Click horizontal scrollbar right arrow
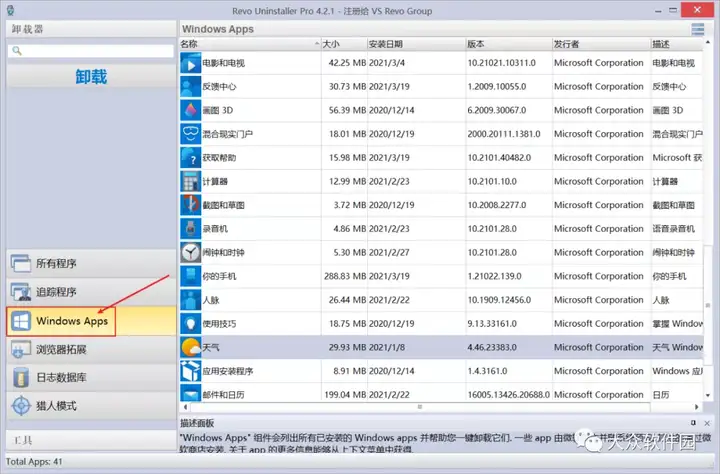This screenshot has width=720, height=474. [697, 407]
